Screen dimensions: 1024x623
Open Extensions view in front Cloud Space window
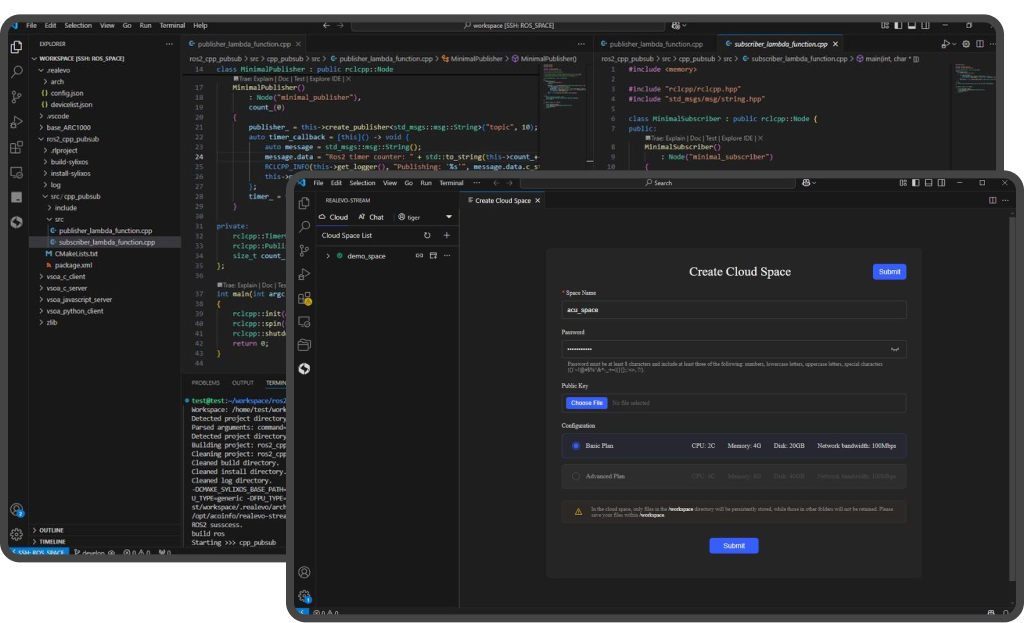304,298
